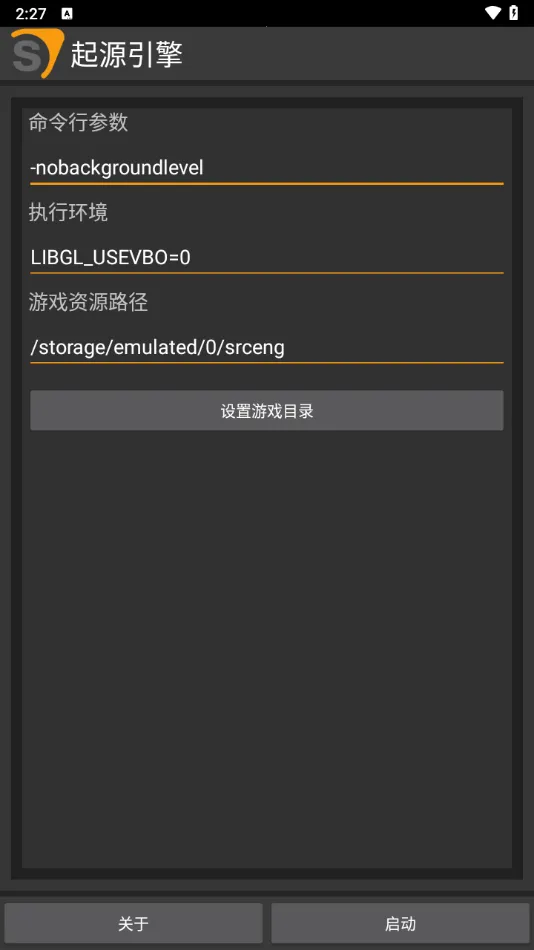Focus the /storage/emulated/0/srceng path field
534x950 pixels.
(267, 347)
